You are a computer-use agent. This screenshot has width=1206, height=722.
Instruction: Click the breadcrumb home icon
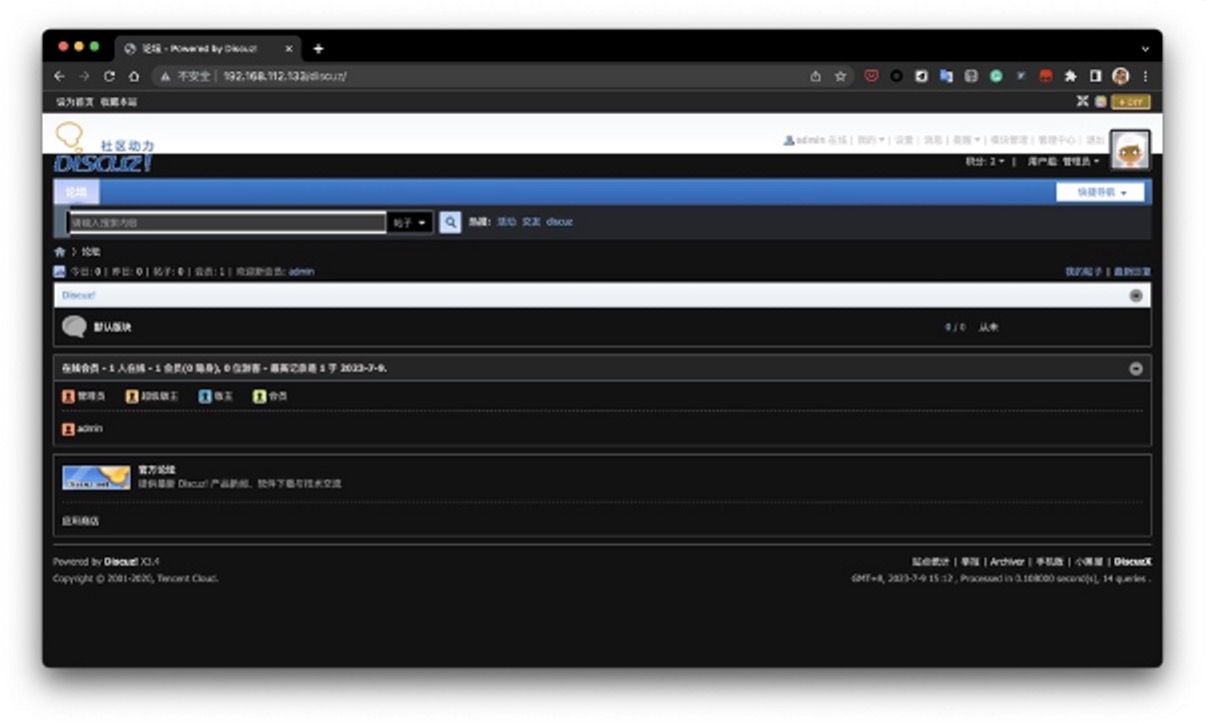(60, 252)
